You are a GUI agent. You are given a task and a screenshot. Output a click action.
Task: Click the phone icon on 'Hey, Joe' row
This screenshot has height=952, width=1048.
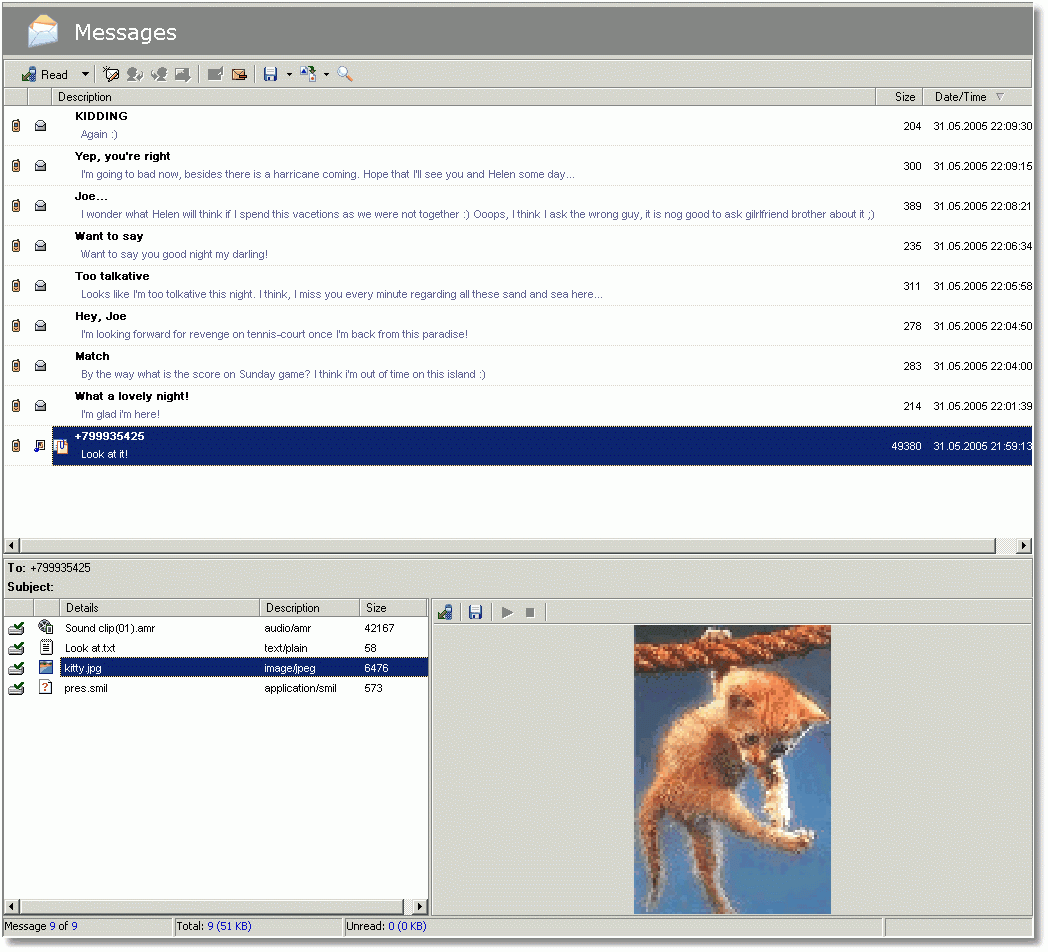tap(16, 326)
